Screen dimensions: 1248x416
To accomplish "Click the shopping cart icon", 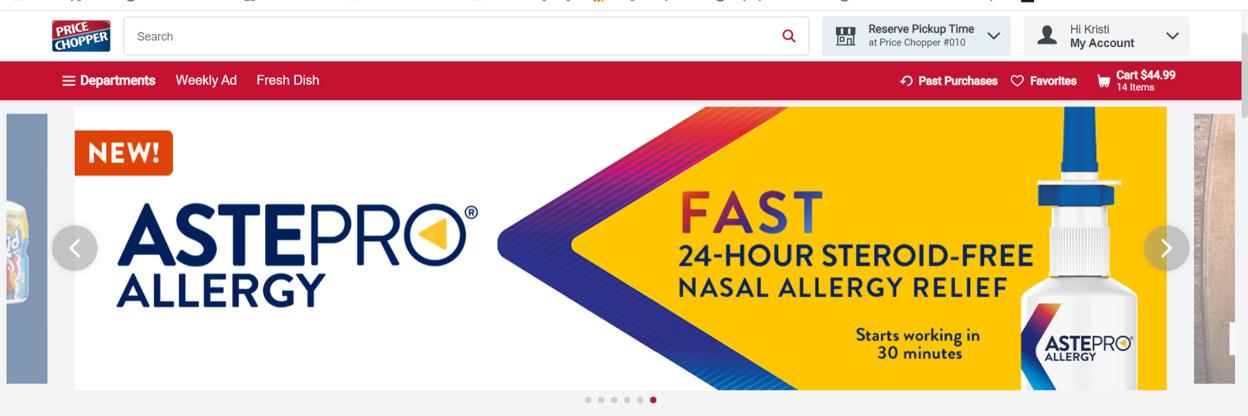I will 1103,81.
